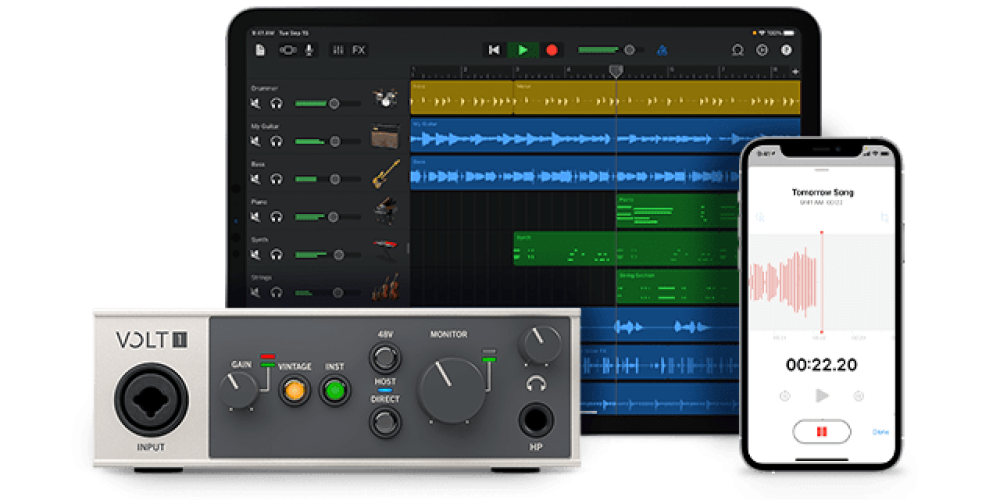The width and height of the screenshot is (1000, 500).
Task: Open the FX effects panel
Action: [359, 50]
